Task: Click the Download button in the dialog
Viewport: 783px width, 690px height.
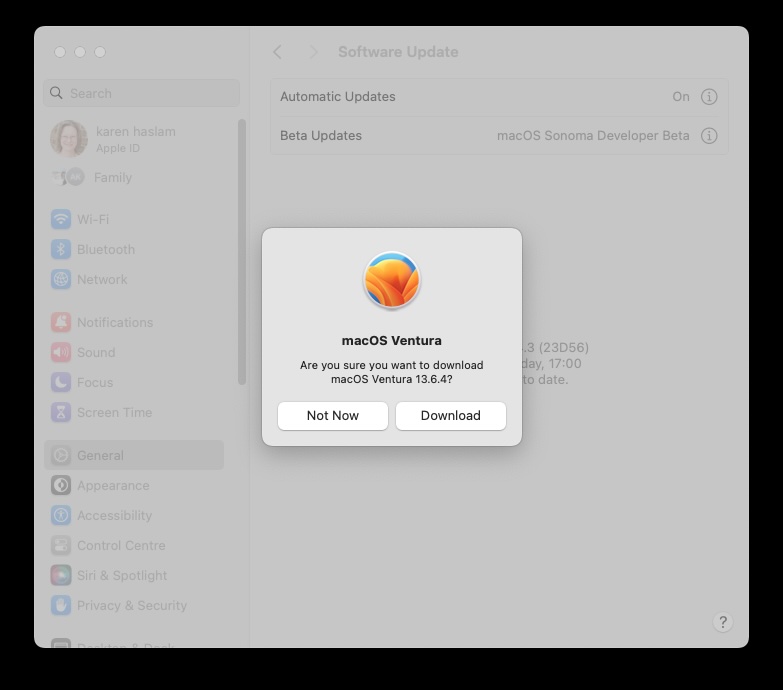Action: tap(450, 415)
